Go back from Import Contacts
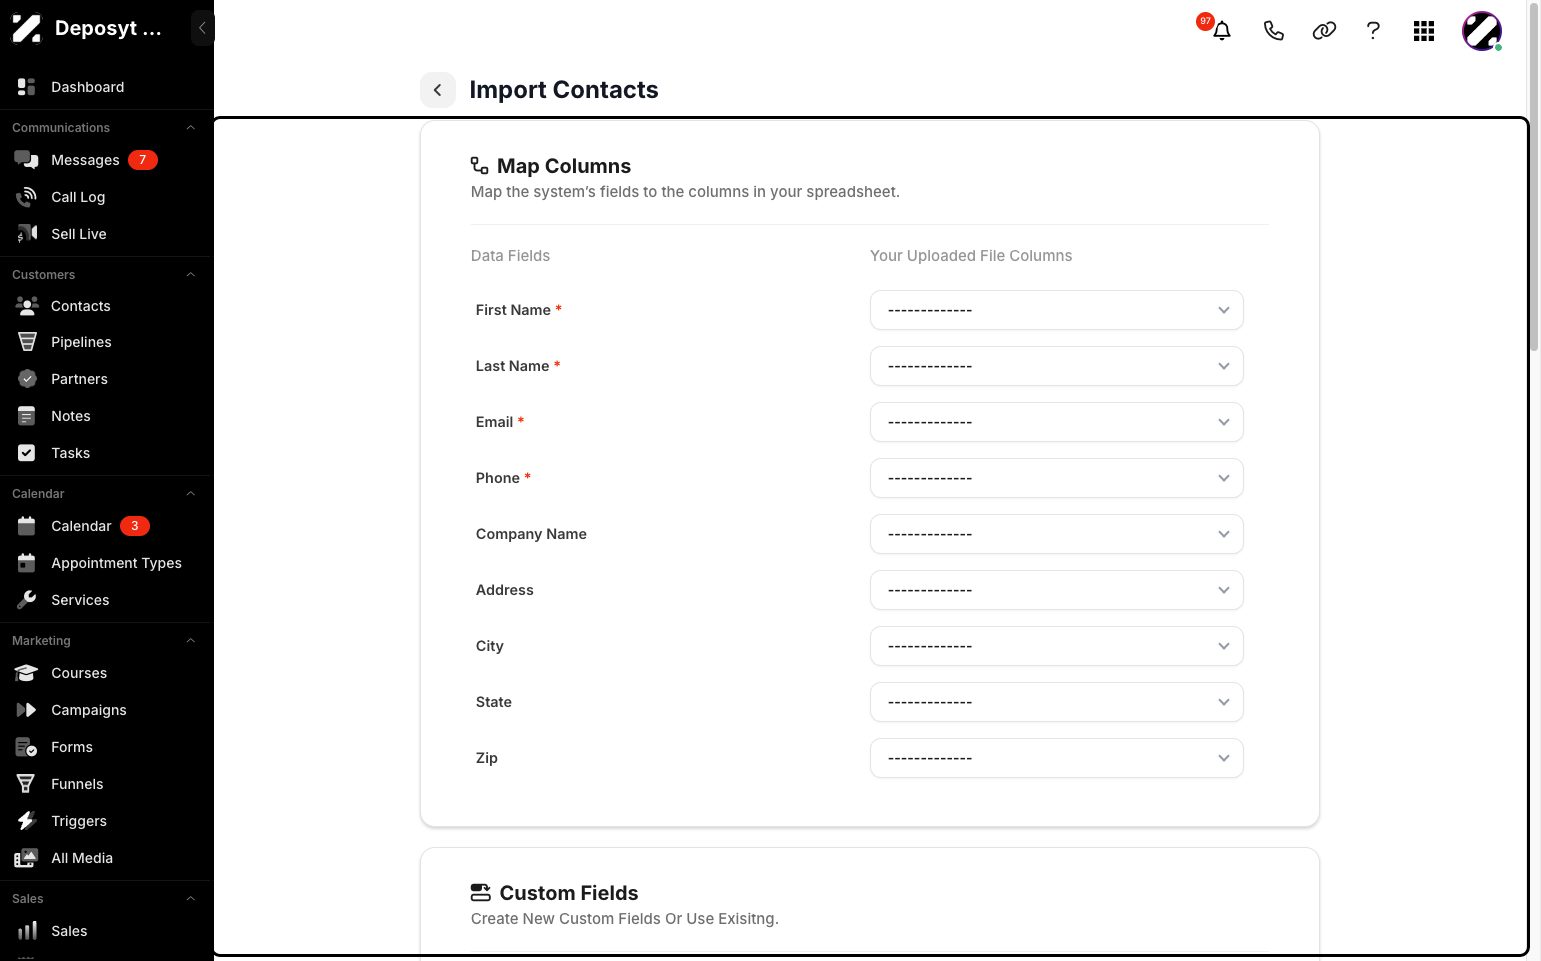Viewport: 1541px width, 961px height. pos(437,90)
